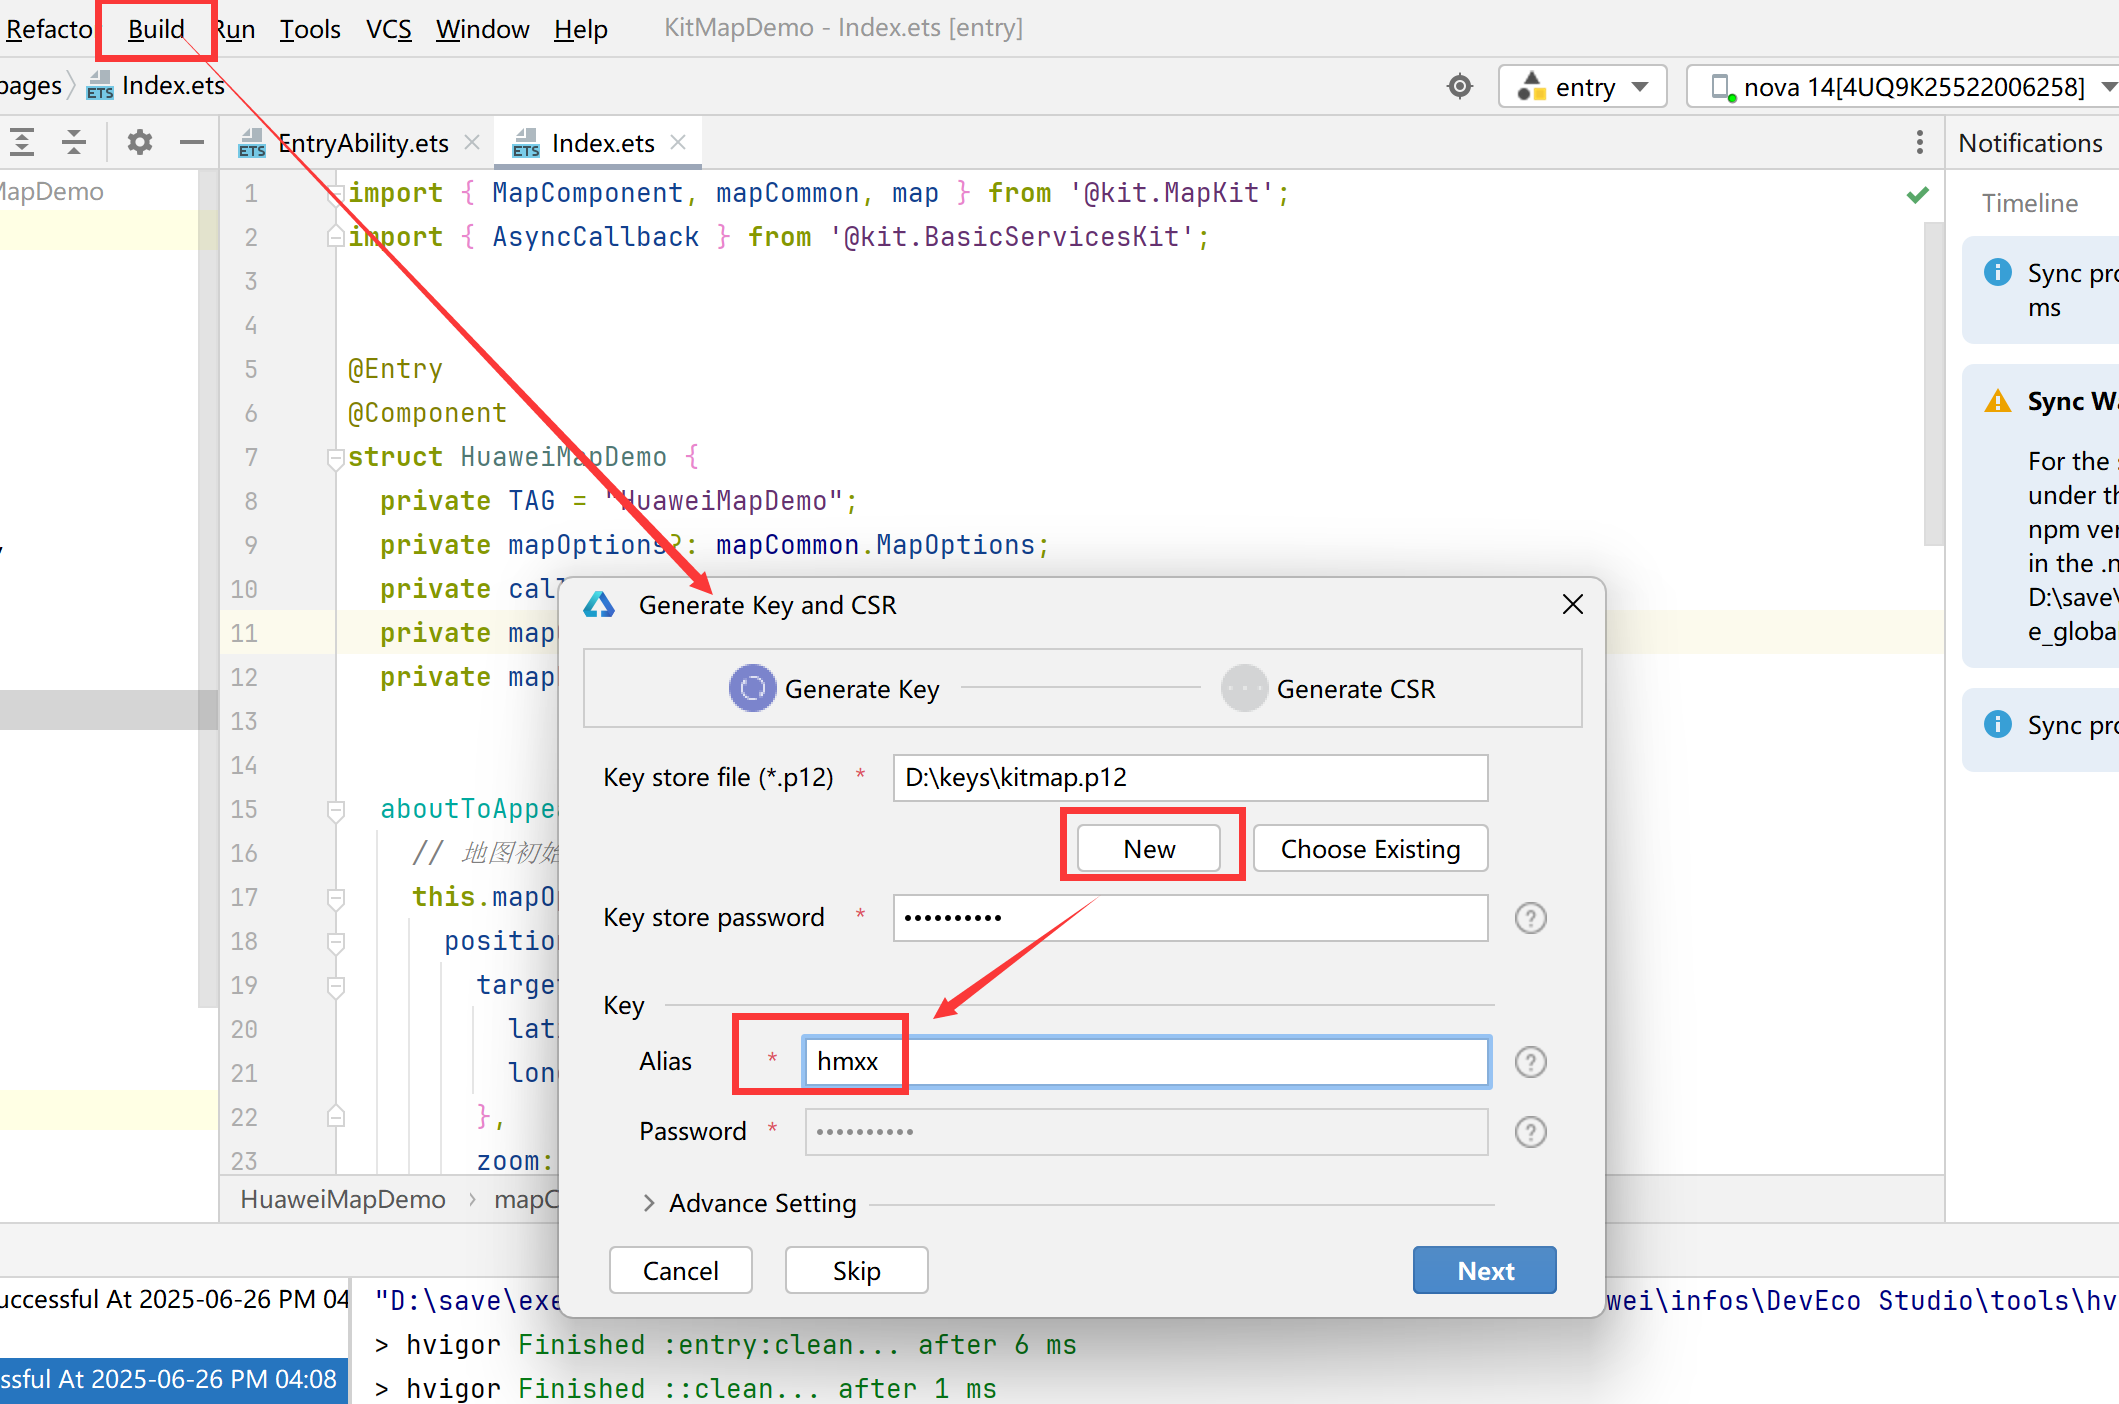Fold the struct HuaweiMapDemo code block
2119x1404 pixels.
(336, 458)
